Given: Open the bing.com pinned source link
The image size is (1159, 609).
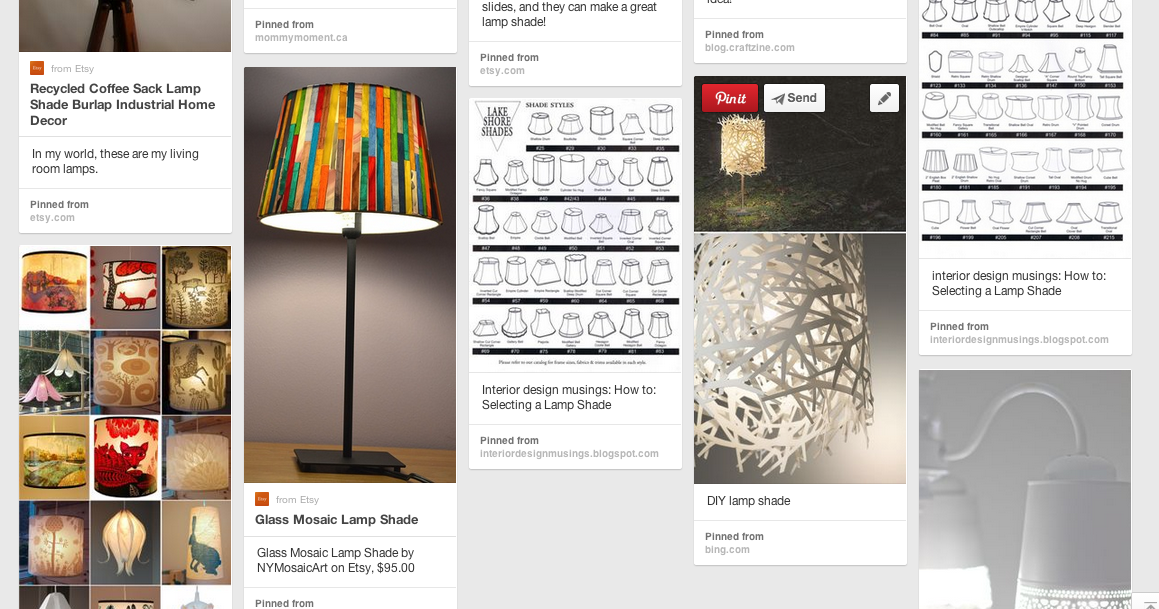Looking at the screenshot, I should coord(727,550).
